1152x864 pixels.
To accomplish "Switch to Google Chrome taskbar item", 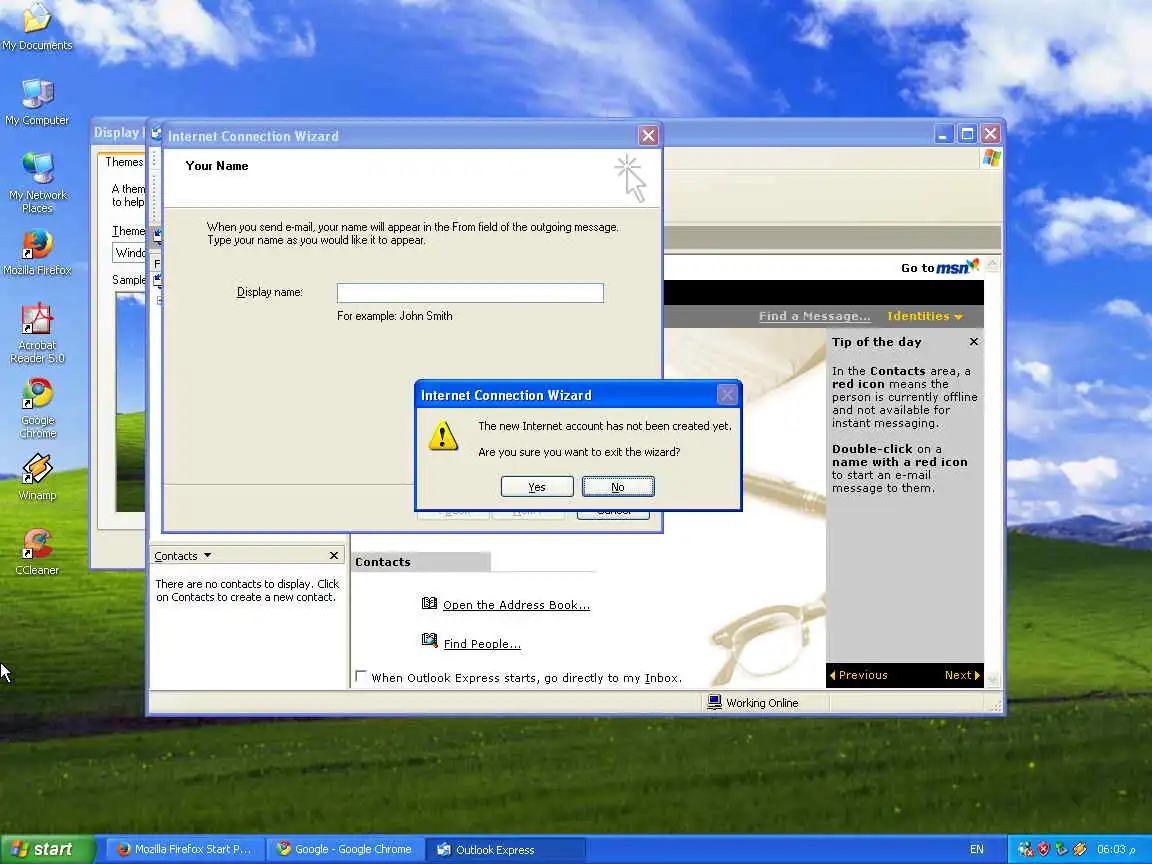I will pos(345,849).
